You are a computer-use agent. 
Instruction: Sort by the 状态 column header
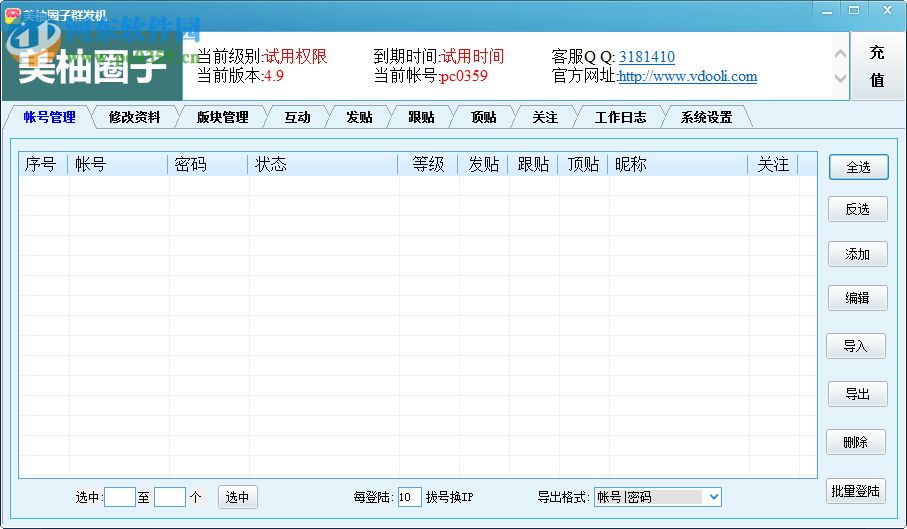323,165
